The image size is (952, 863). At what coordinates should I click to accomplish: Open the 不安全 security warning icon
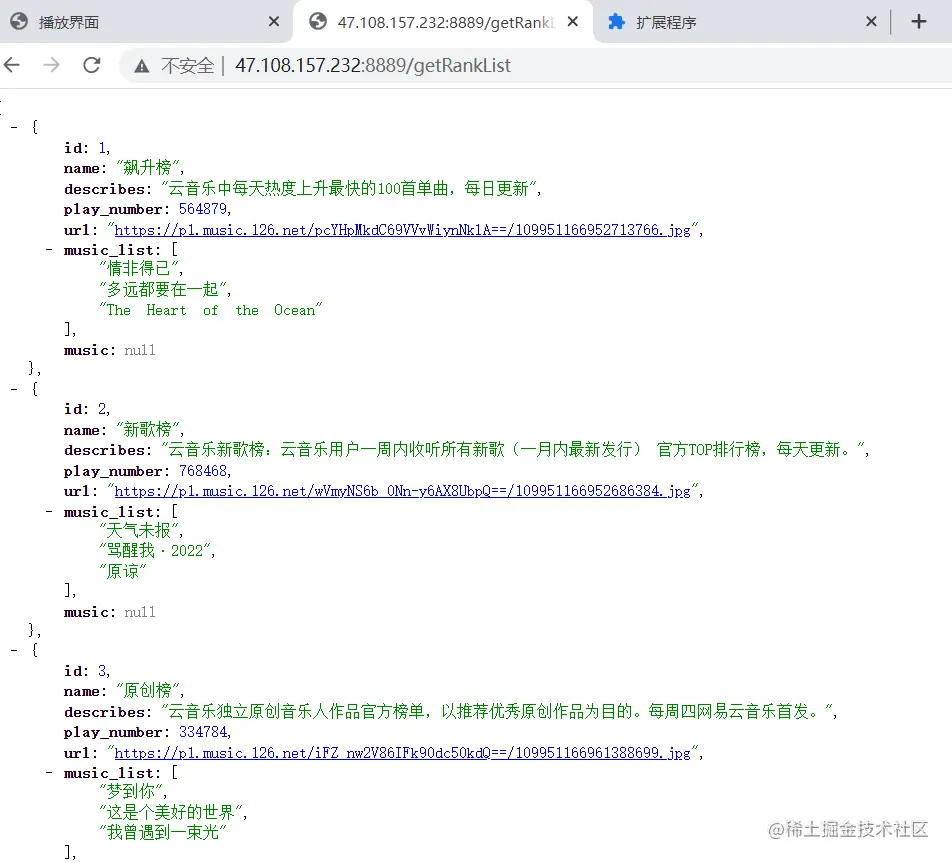pyautogui.click(x=141, y=66)
